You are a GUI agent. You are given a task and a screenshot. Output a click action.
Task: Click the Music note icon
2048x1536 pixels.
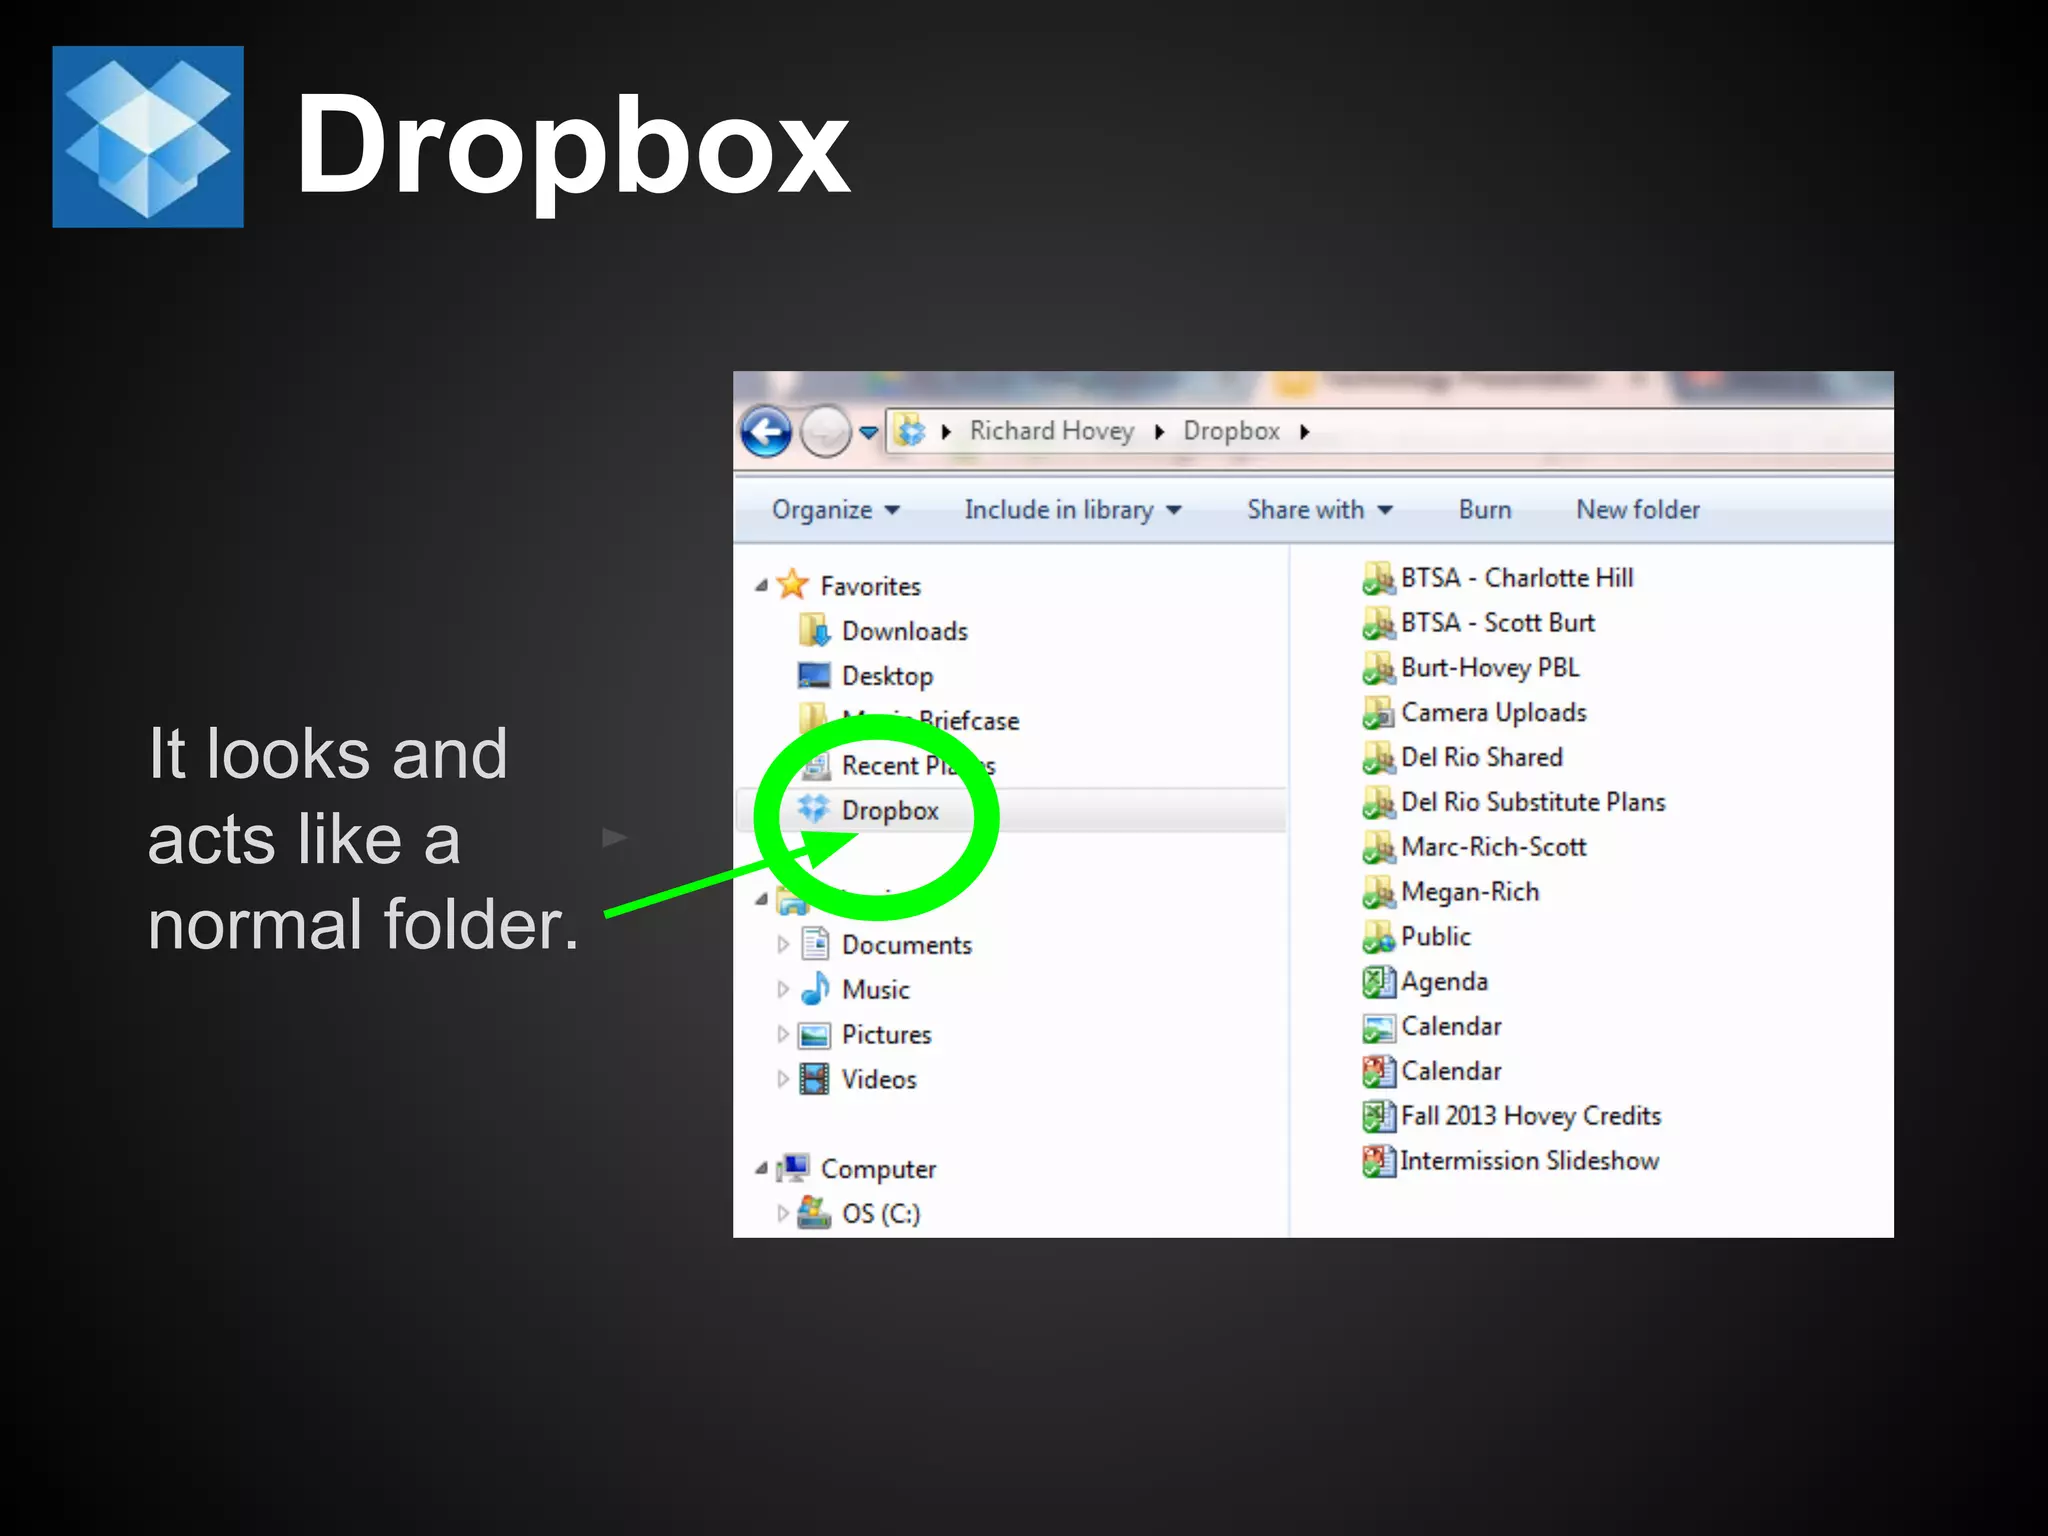[815, 988]
